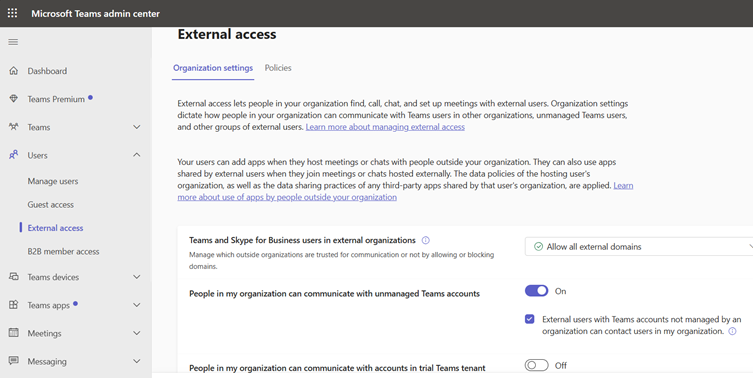The image size is (753, 378).
Task: Select External access in sidebar
Action: pyautogui.click(x=55, y=228)
